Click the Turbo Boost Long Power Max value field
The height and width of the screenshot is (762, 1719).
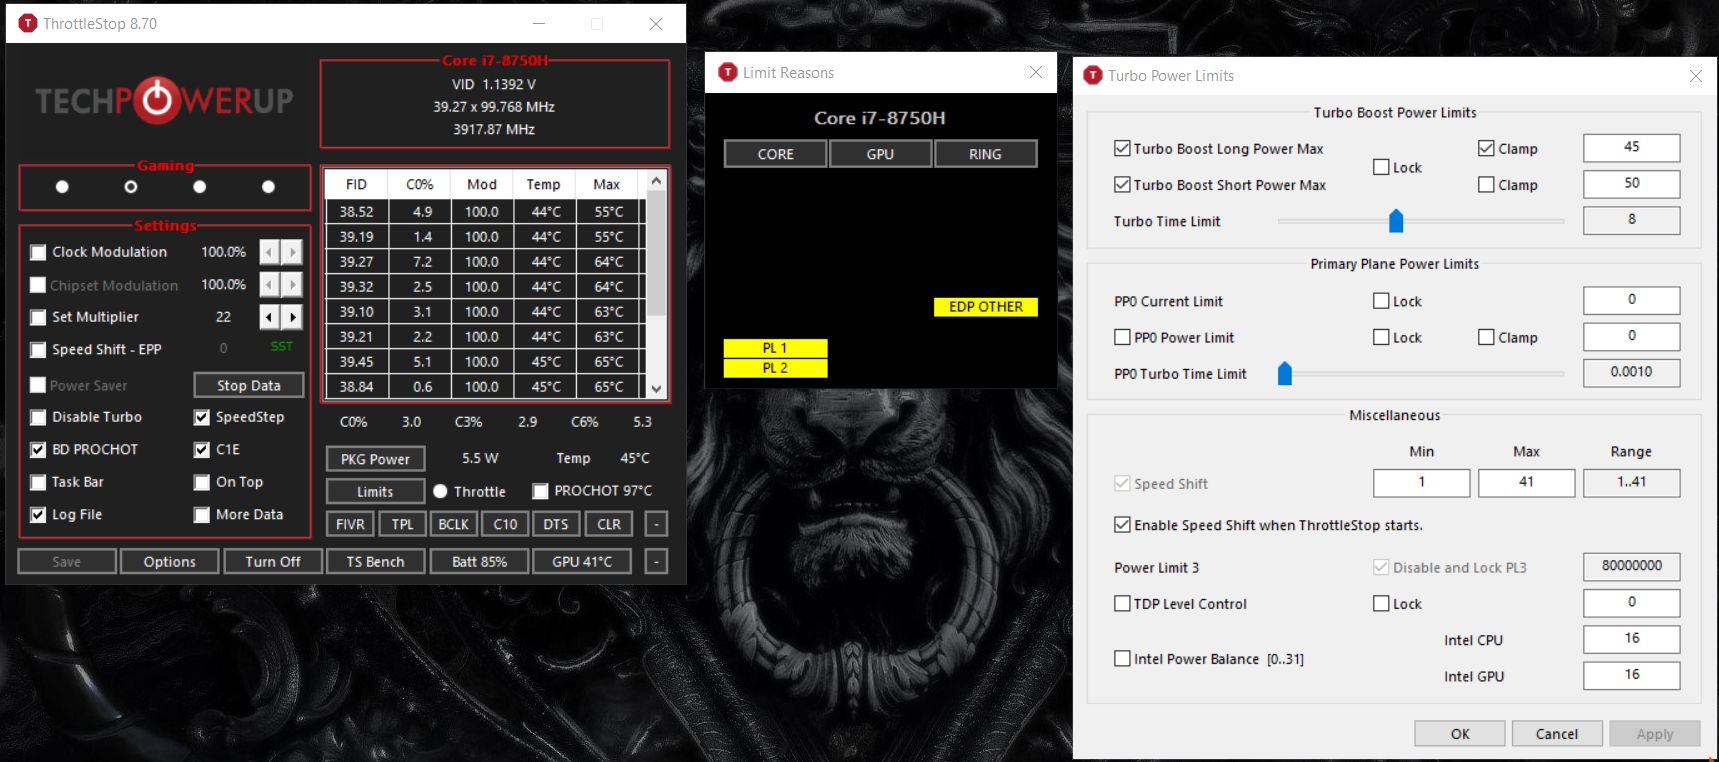click(1632, 148)
